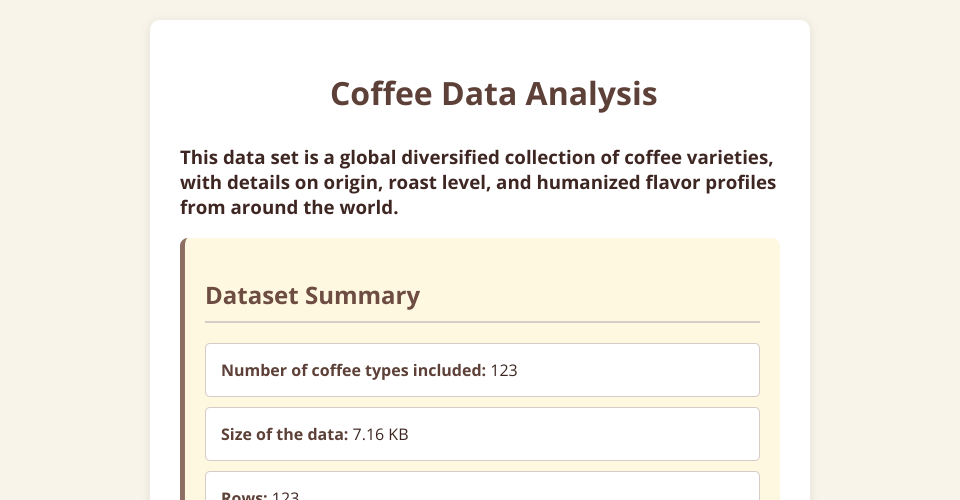The height and width of the screenshot is (500, 960).
Task: Click the Size of the data label
Action: (284, 435)
